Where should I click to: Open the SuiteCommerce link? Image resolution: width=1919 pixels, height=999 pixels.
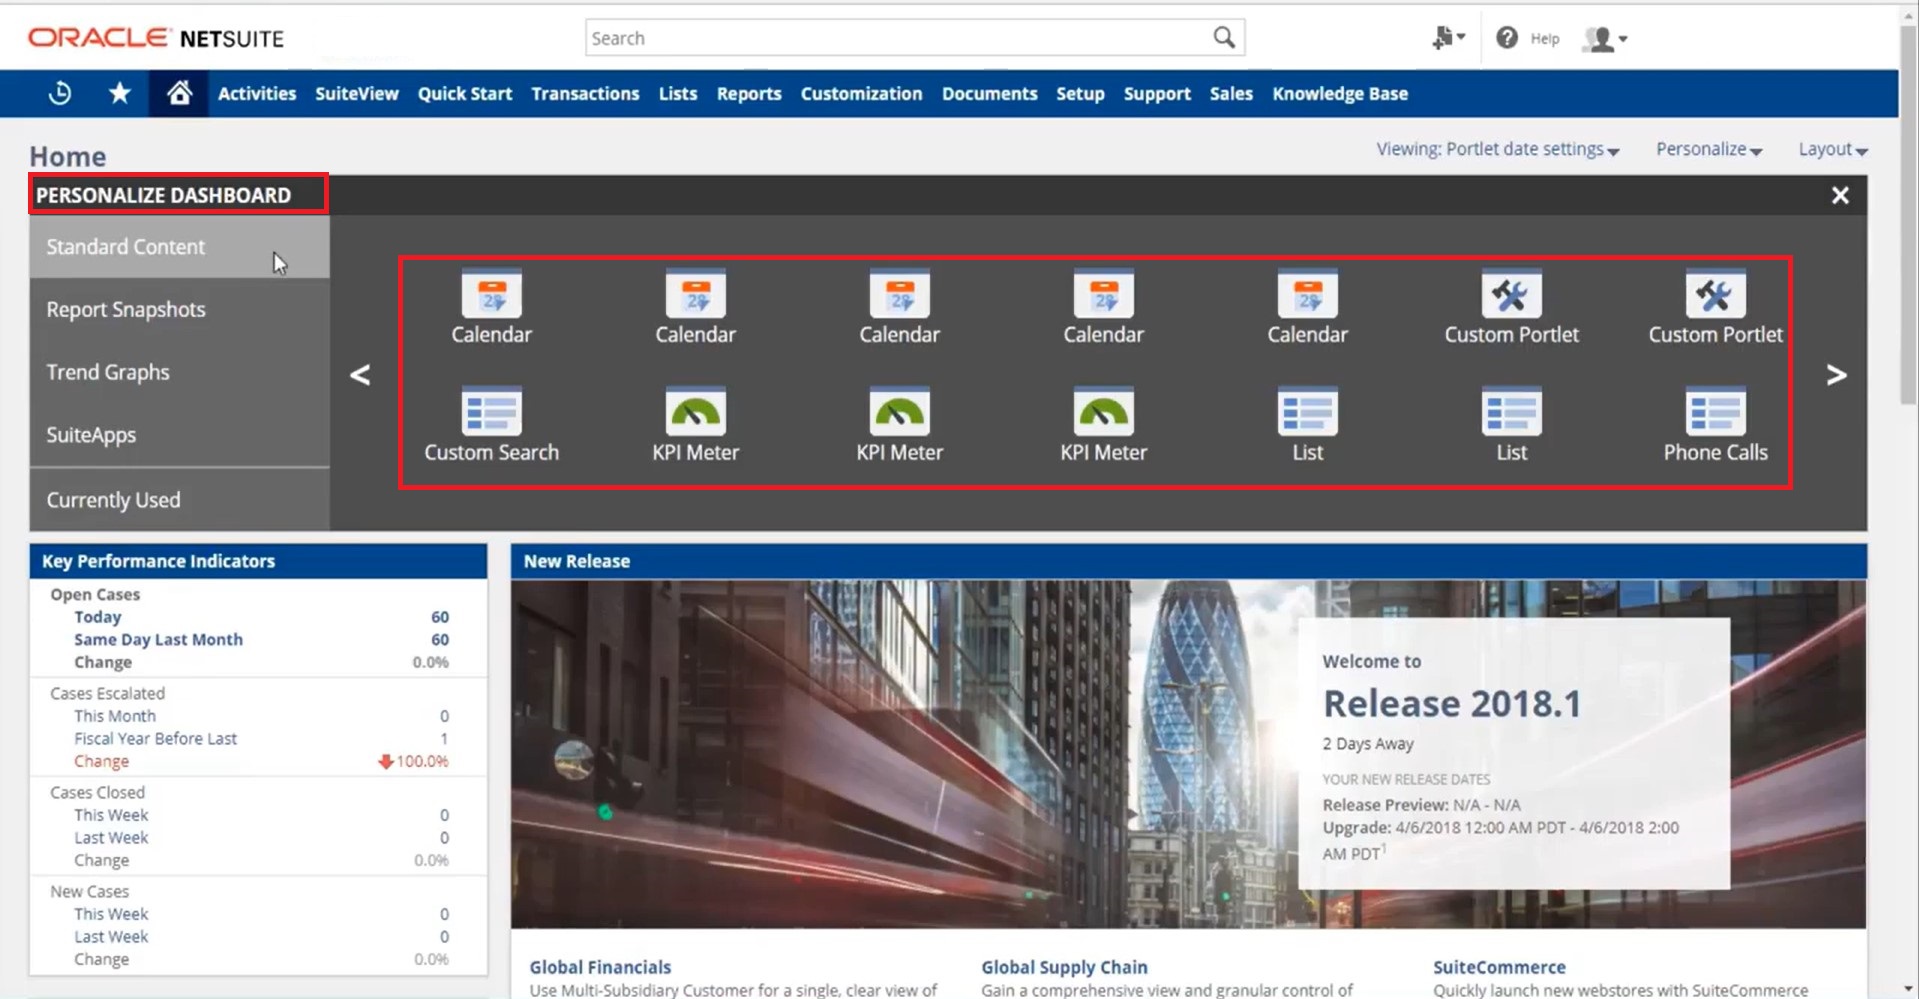coord(1499,966)
